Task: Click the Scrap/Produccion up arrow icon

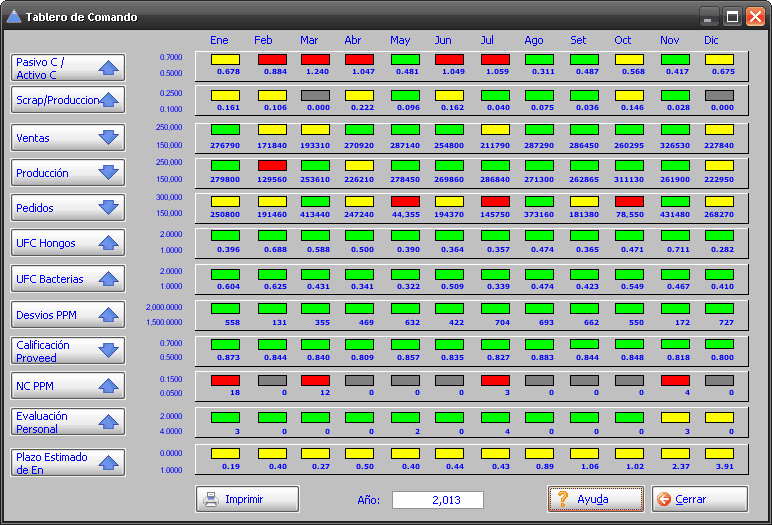Action: [108, 100]
